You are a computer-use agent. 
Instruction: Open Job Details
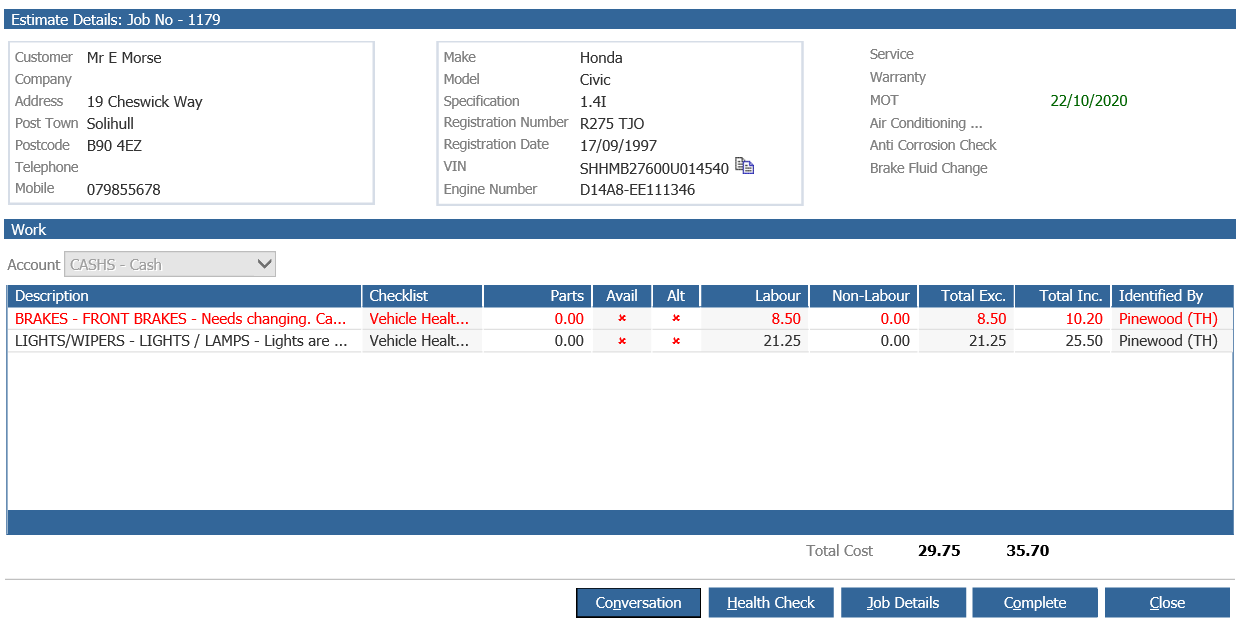(x=903, y=603)
